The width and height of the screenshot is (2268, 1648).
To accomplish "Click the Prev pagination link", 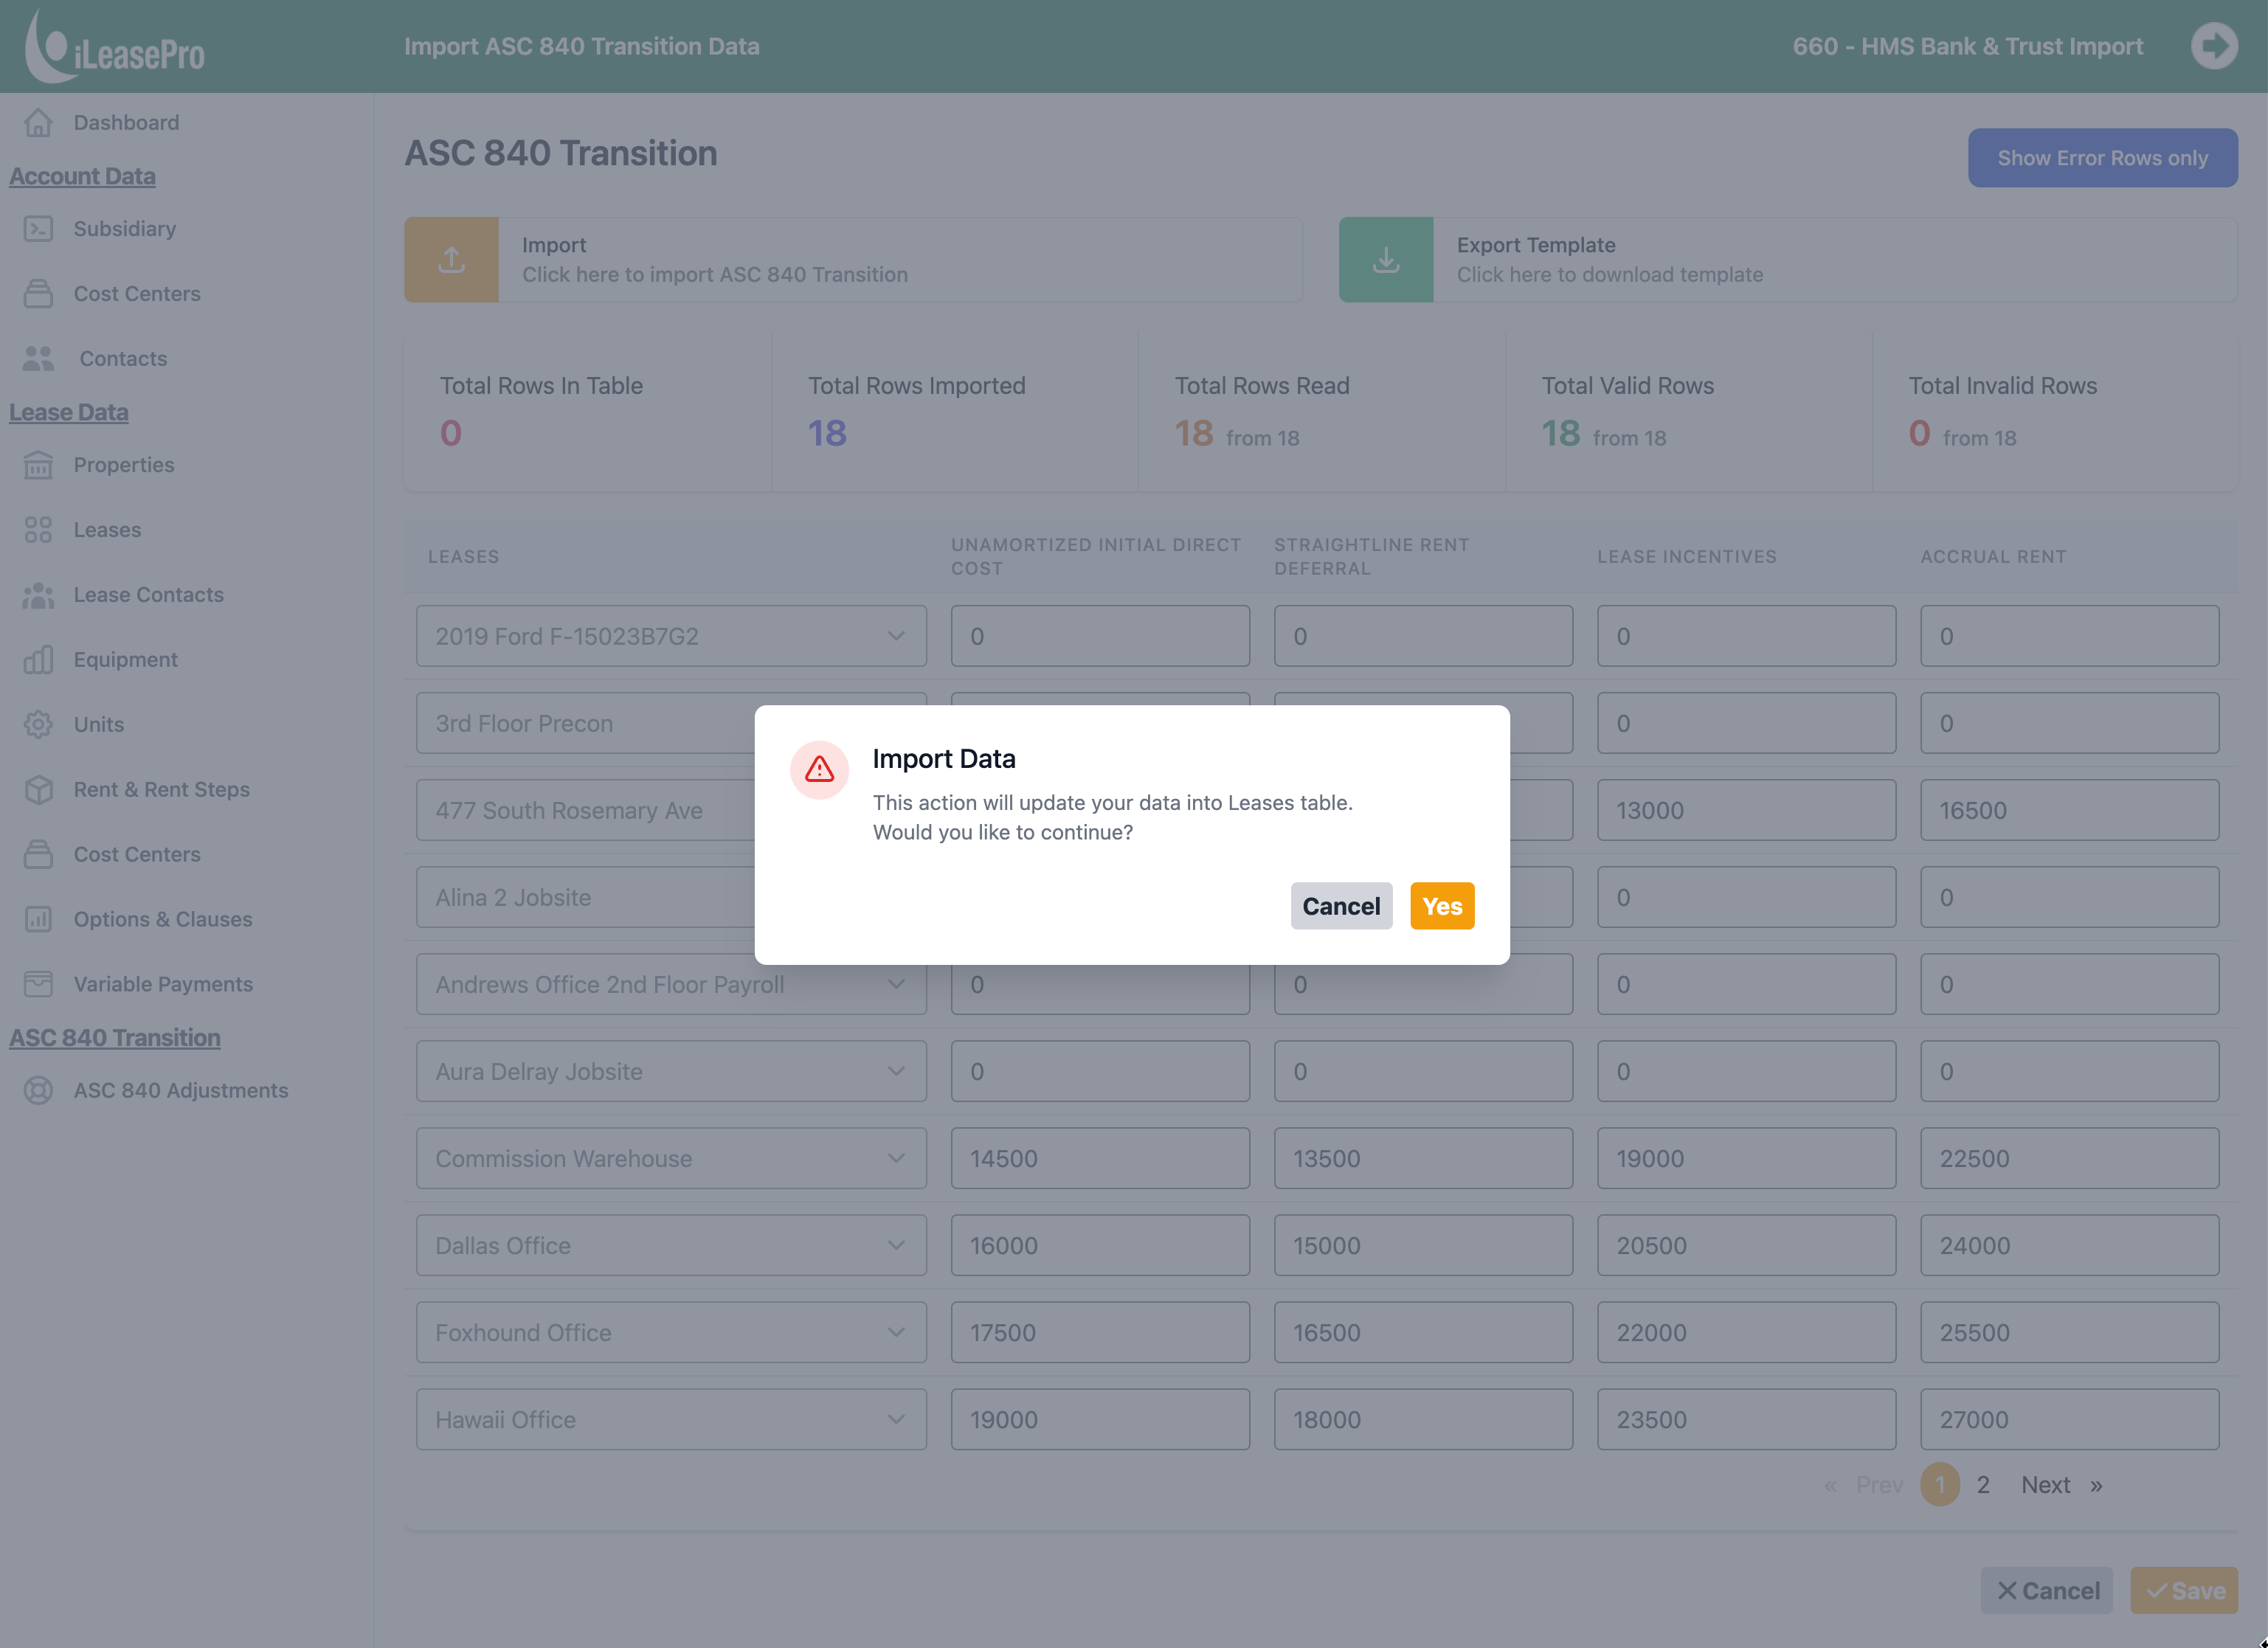I will point(1879,1485).
